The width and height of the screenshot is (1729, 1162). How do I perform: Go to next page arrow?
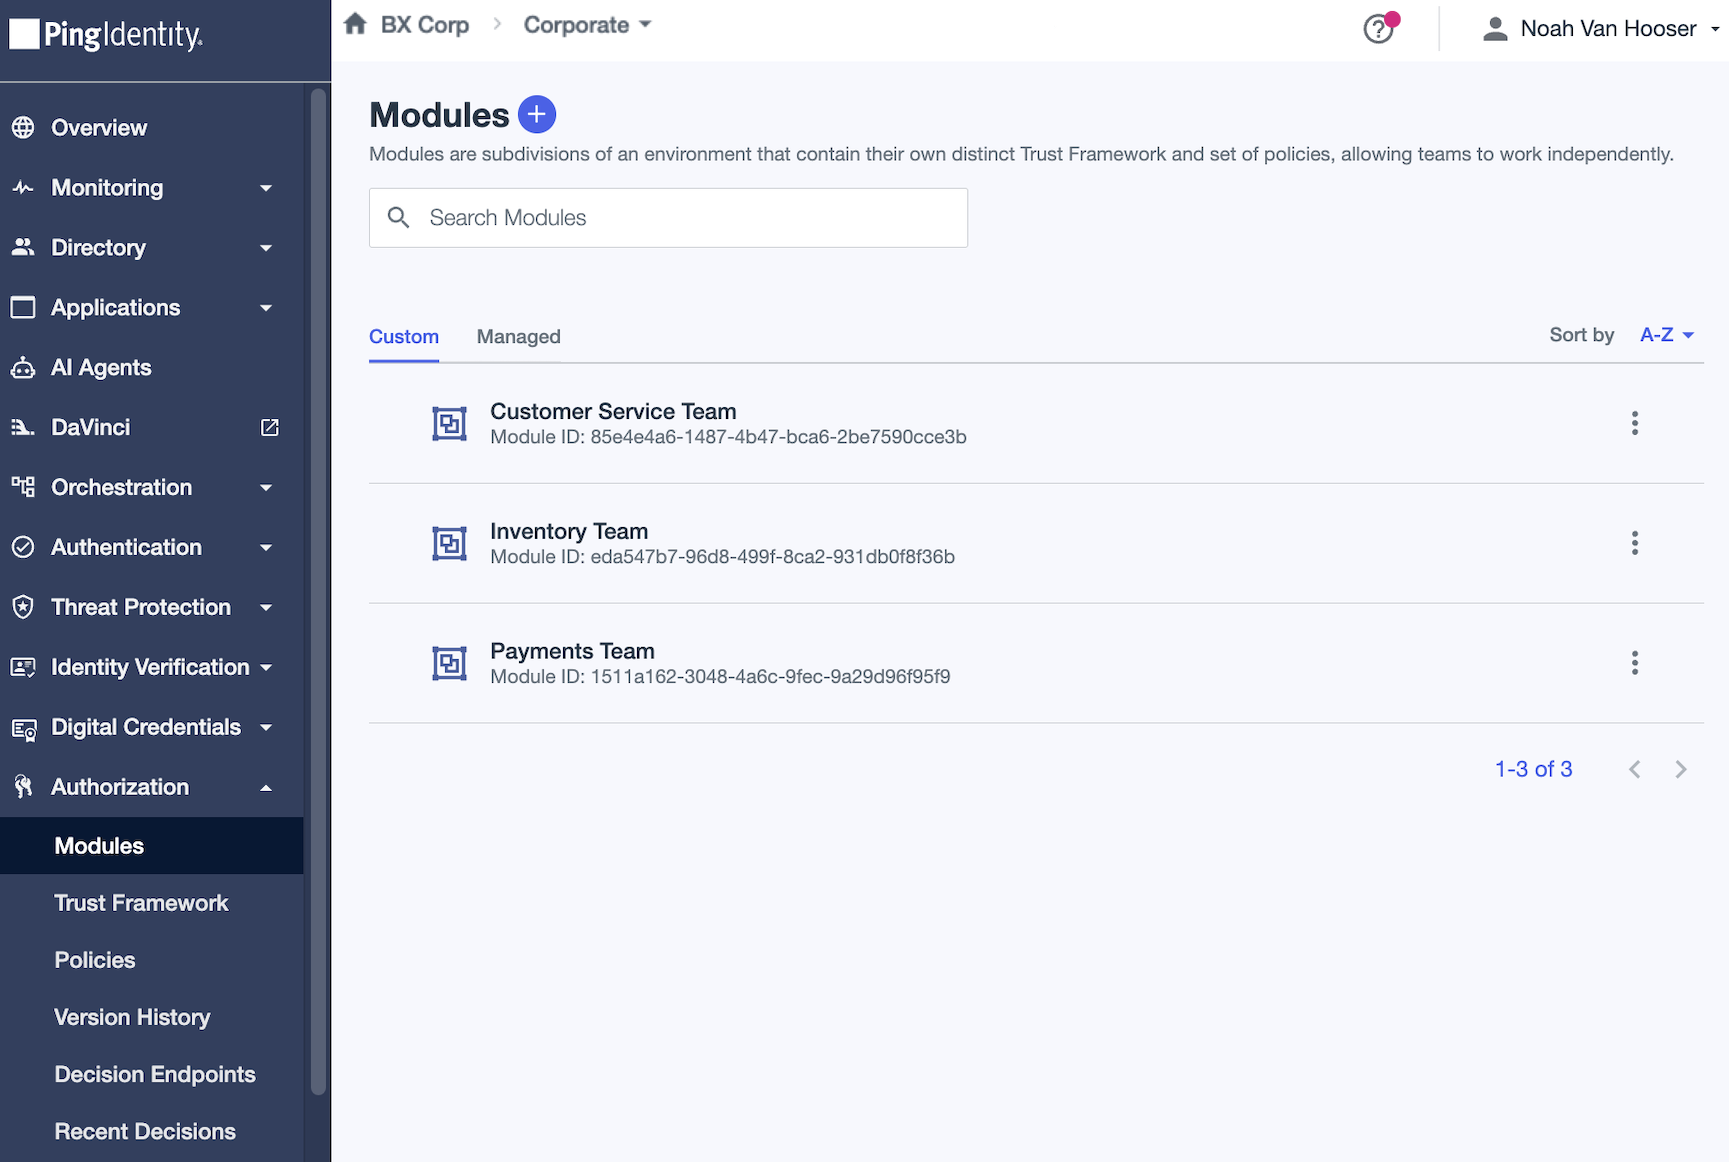click(x=1681, y=769)
